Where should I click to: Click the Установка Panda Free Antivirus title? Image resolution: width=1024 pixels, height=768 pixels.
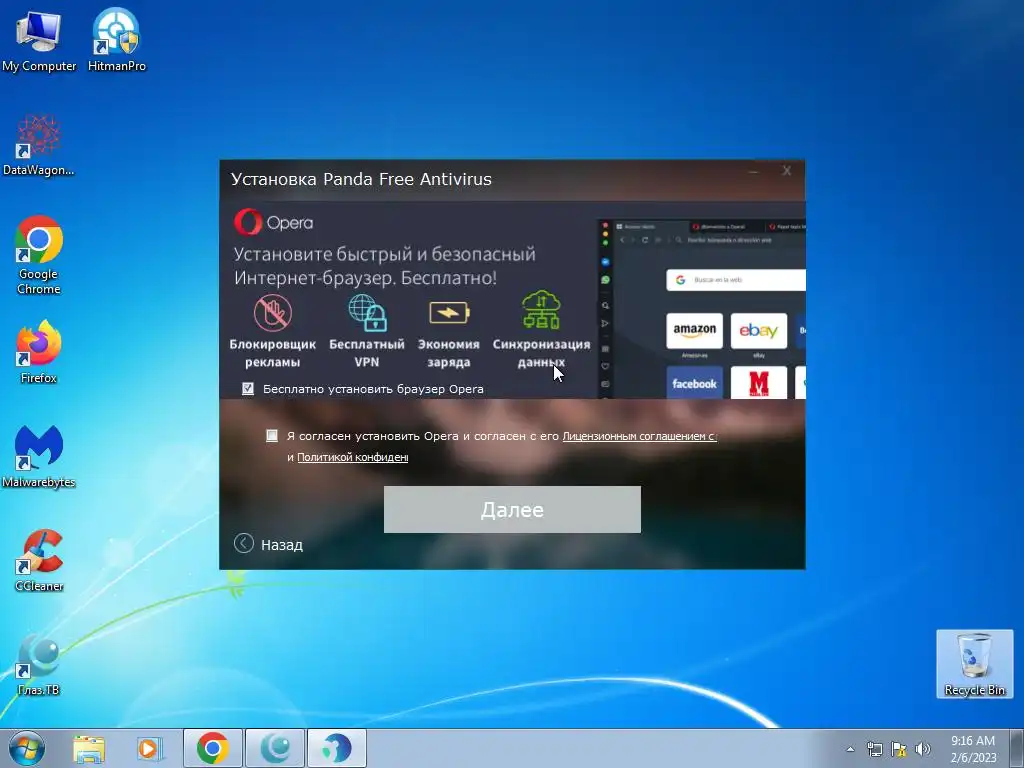[x=361, y=179]
